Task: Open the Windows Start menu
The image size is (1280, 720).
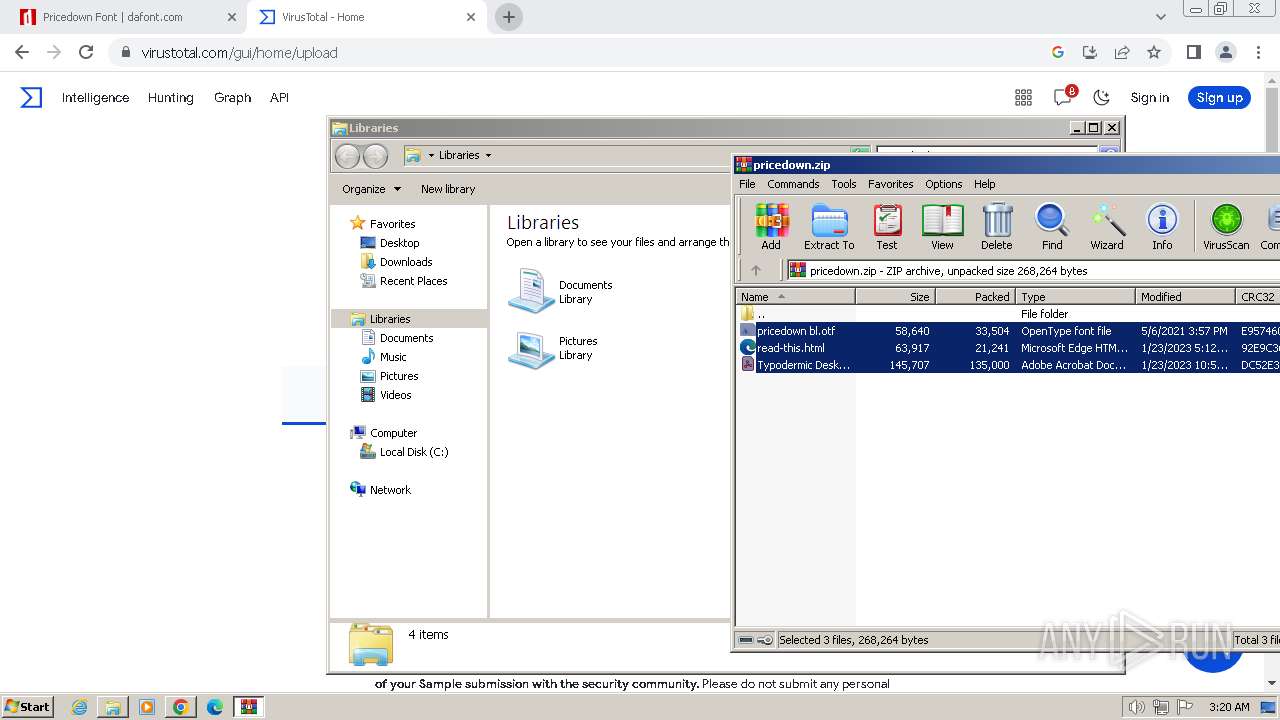Action: click(27, 707)
